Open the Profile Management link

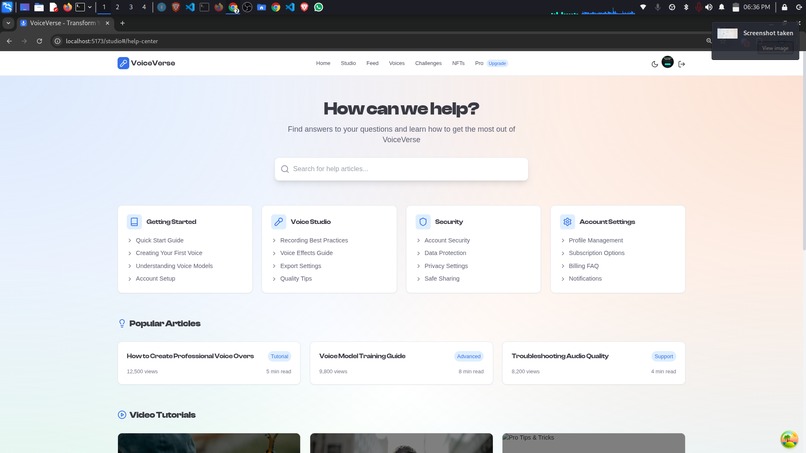tap(595, 240)
